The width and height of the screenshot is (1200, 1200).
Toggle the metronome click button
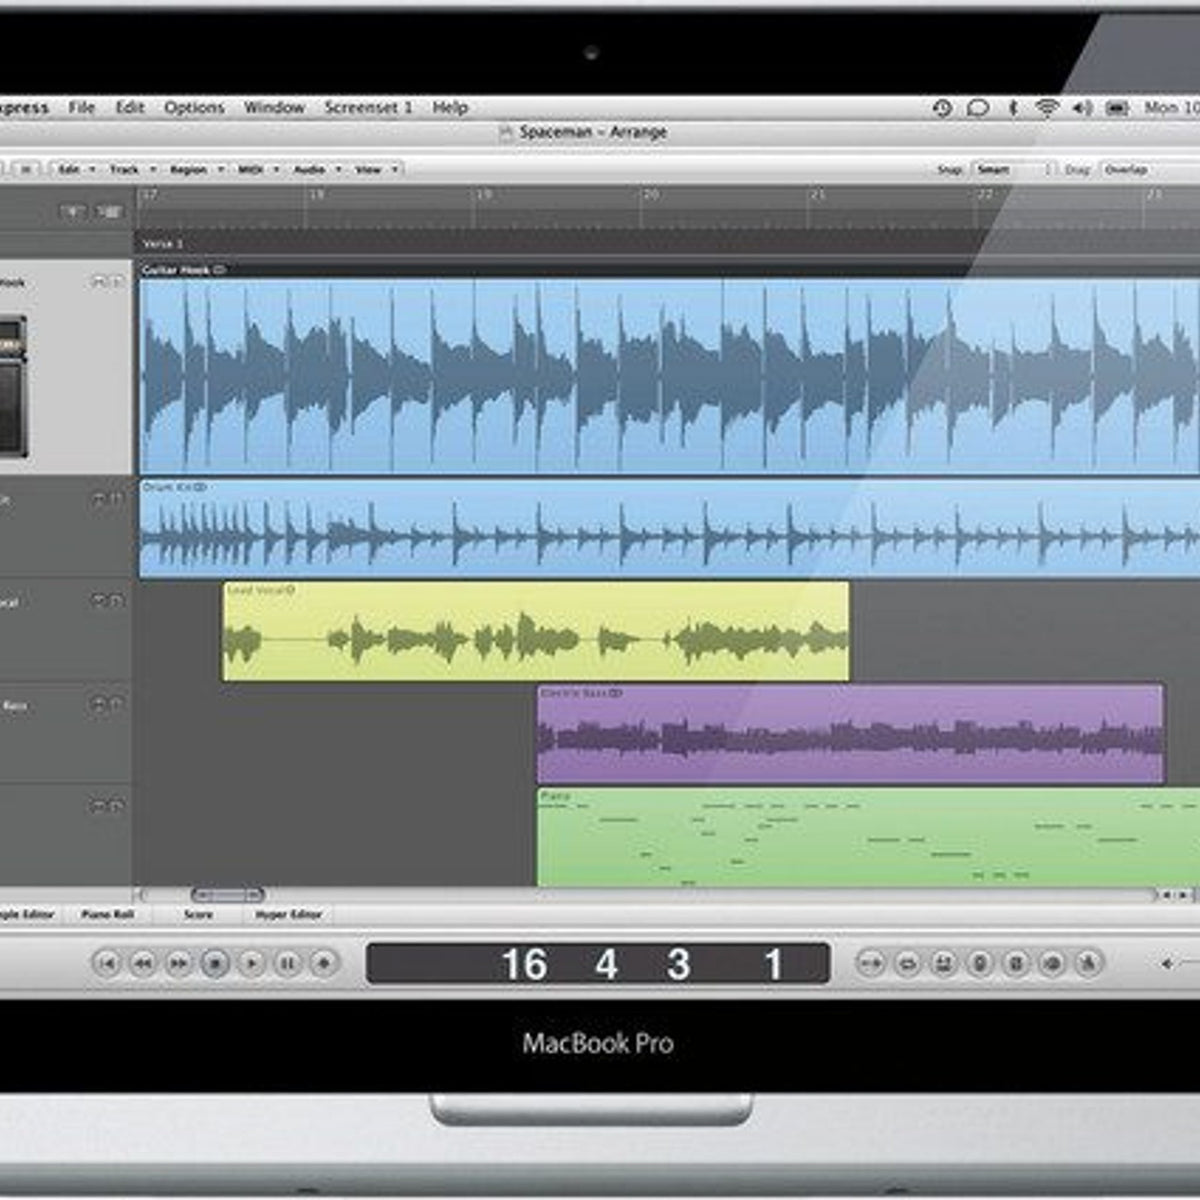point(1088,963)
